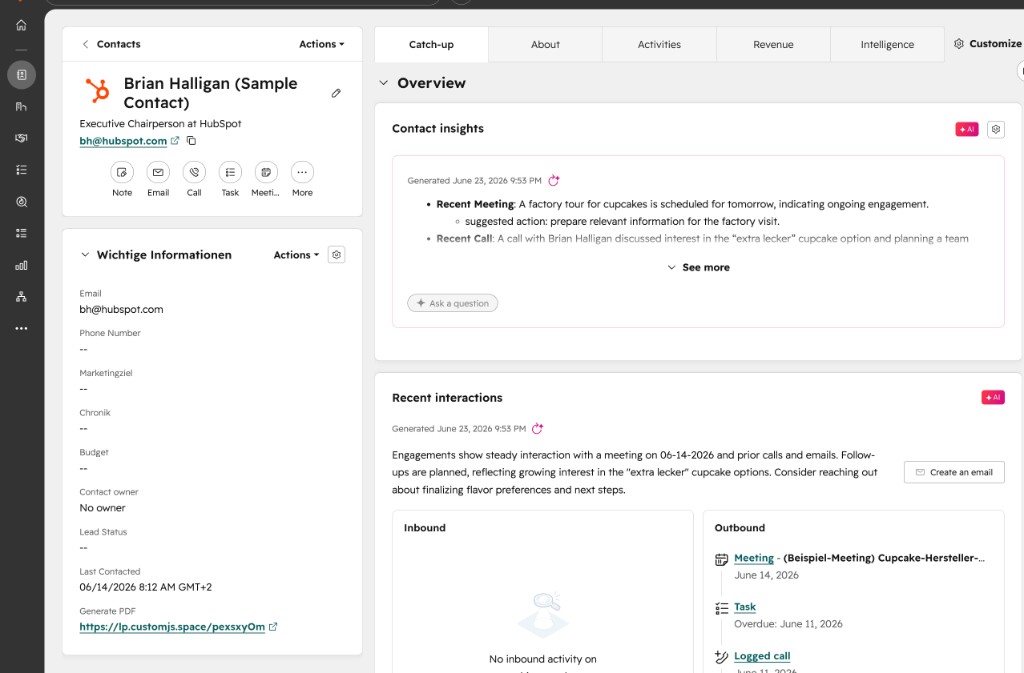Open the external link icon beside Generate PDF URL

click(273, 627)
